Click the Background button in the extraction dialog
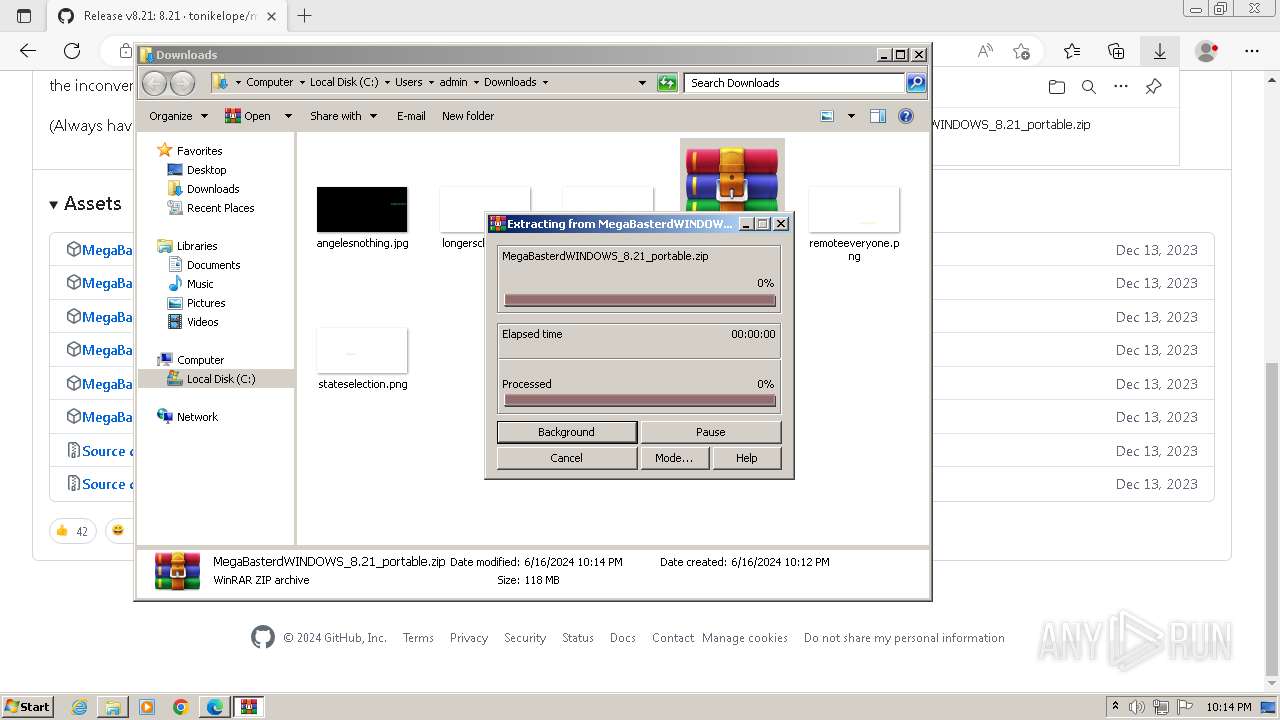The width and height of the screenshot is (1280, 720). (x=566, y=432)
